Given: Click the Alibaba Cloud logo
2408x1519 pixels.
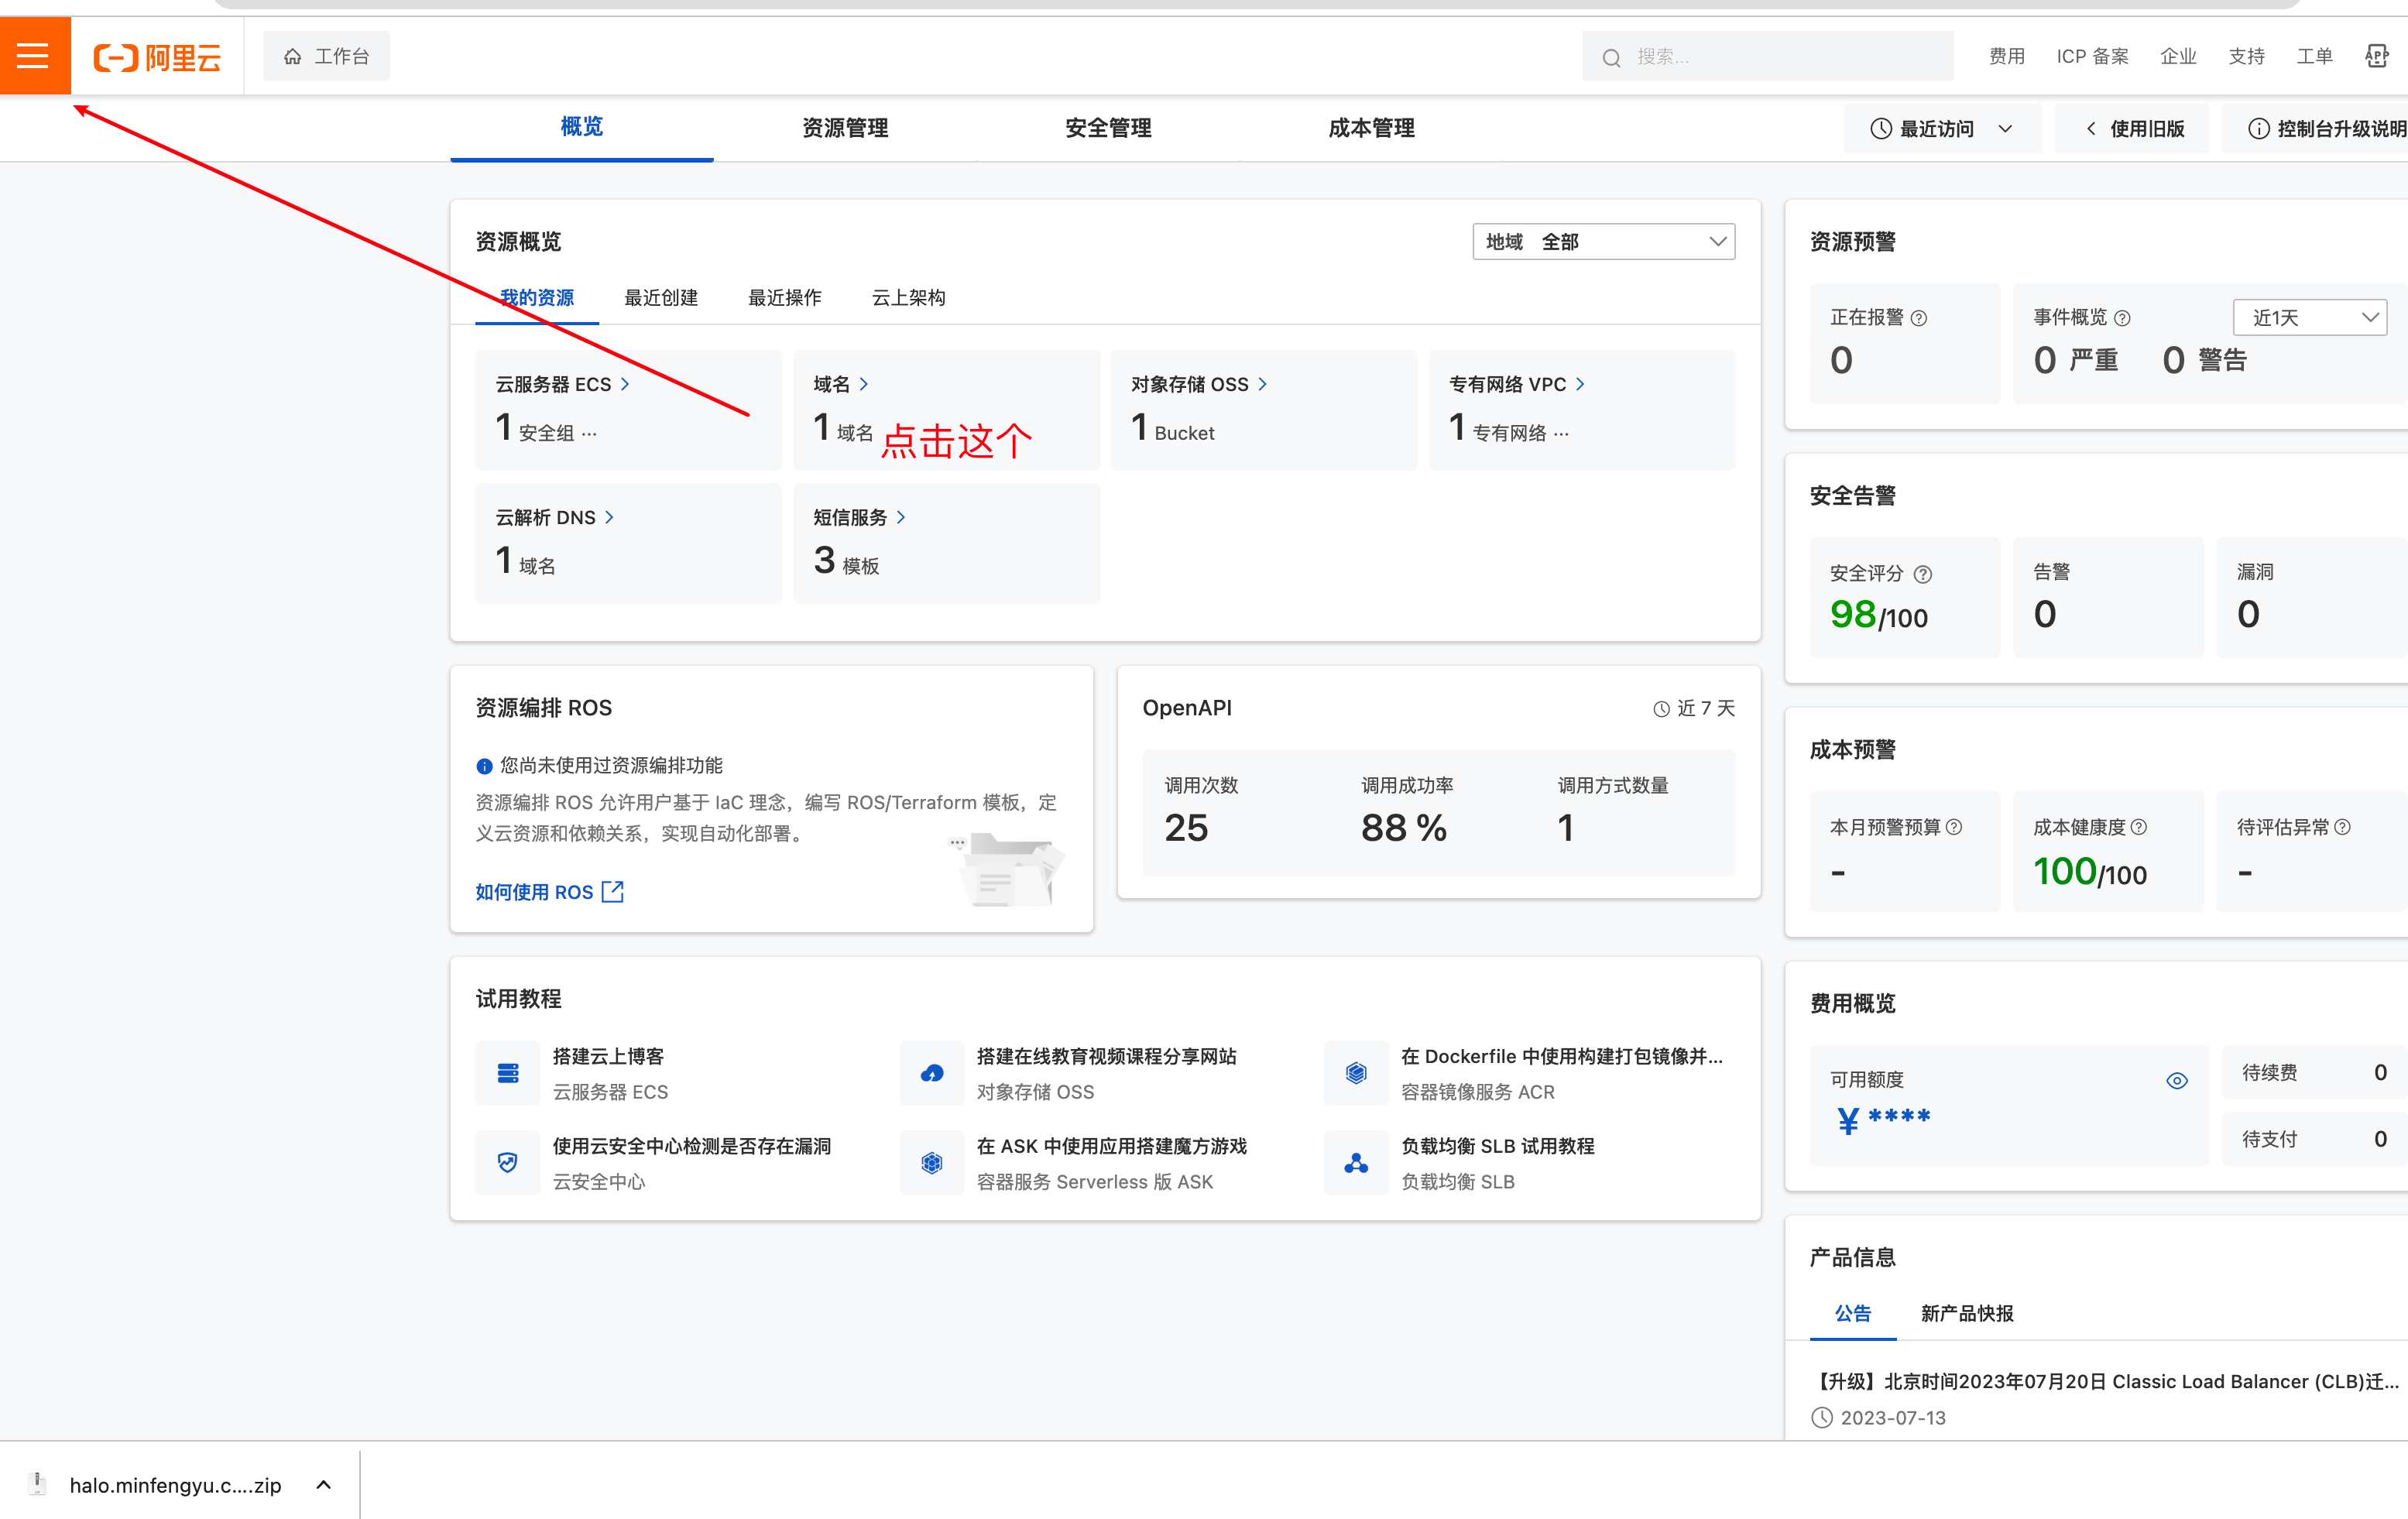Looking at the screenshot, I should click(x=157, y=57).
